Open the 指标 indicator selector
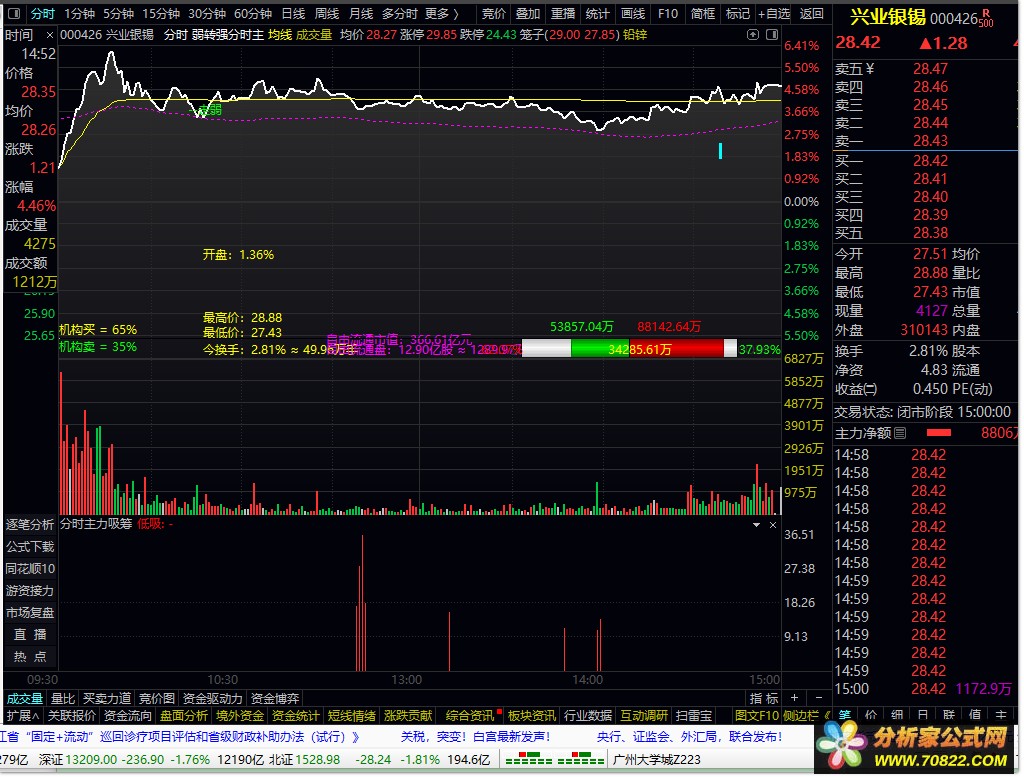Image resolution: width=1024 pixels, height=777 pixels. [764, 699]
